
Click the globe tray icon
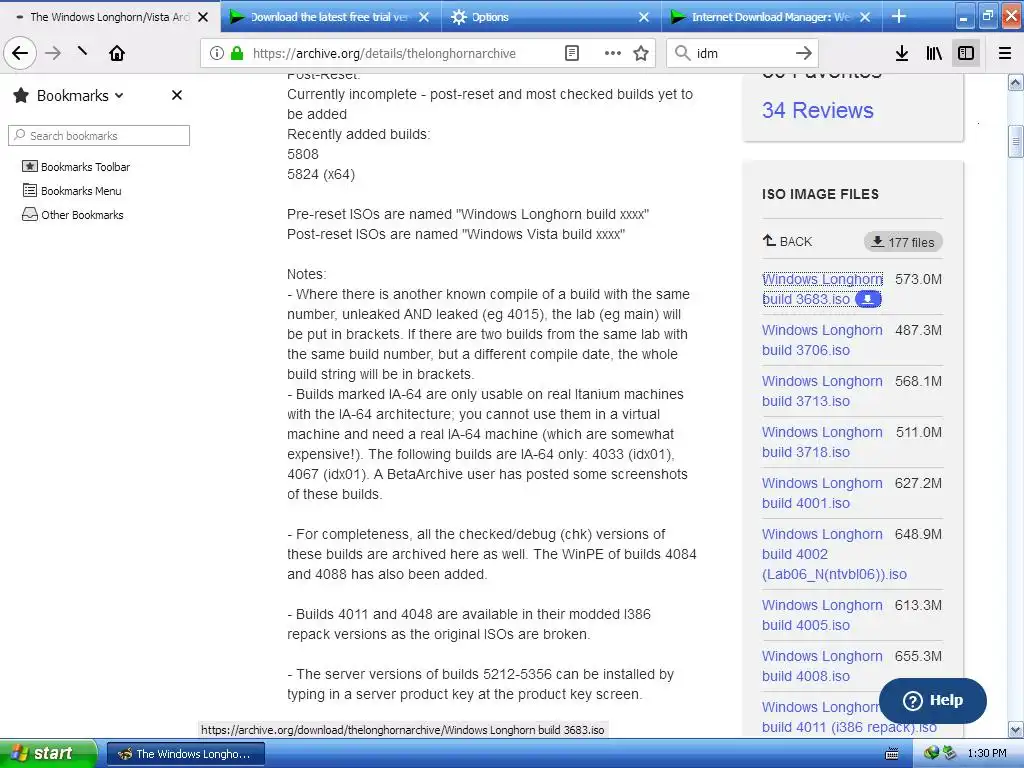931,754
